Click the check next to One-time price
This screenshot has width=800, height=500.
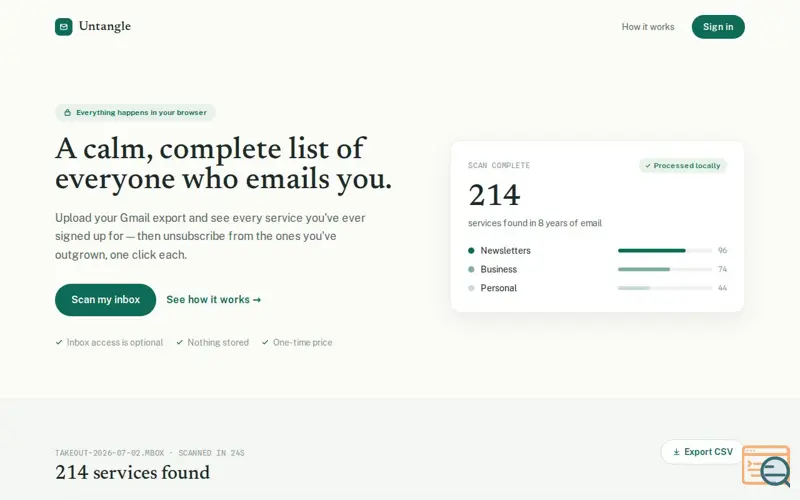265,342
